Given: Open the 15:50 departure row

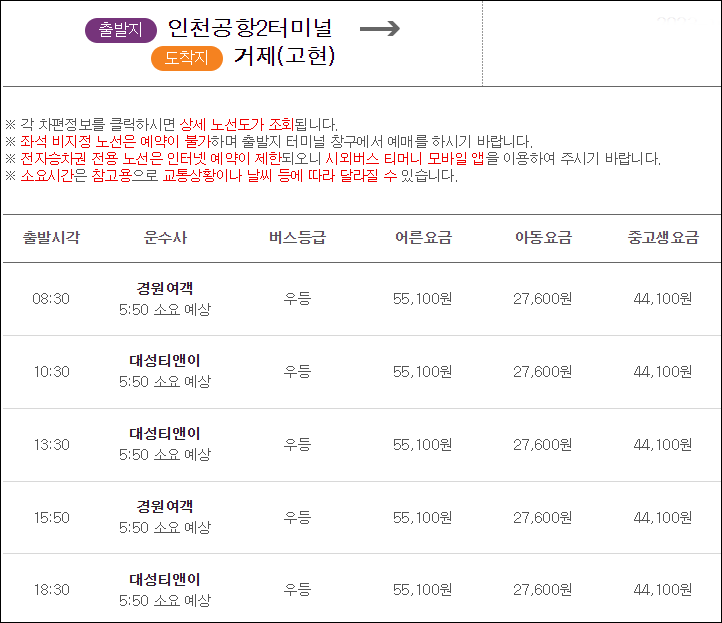Looking at the screenshot, I should click(x=361, y=518).
